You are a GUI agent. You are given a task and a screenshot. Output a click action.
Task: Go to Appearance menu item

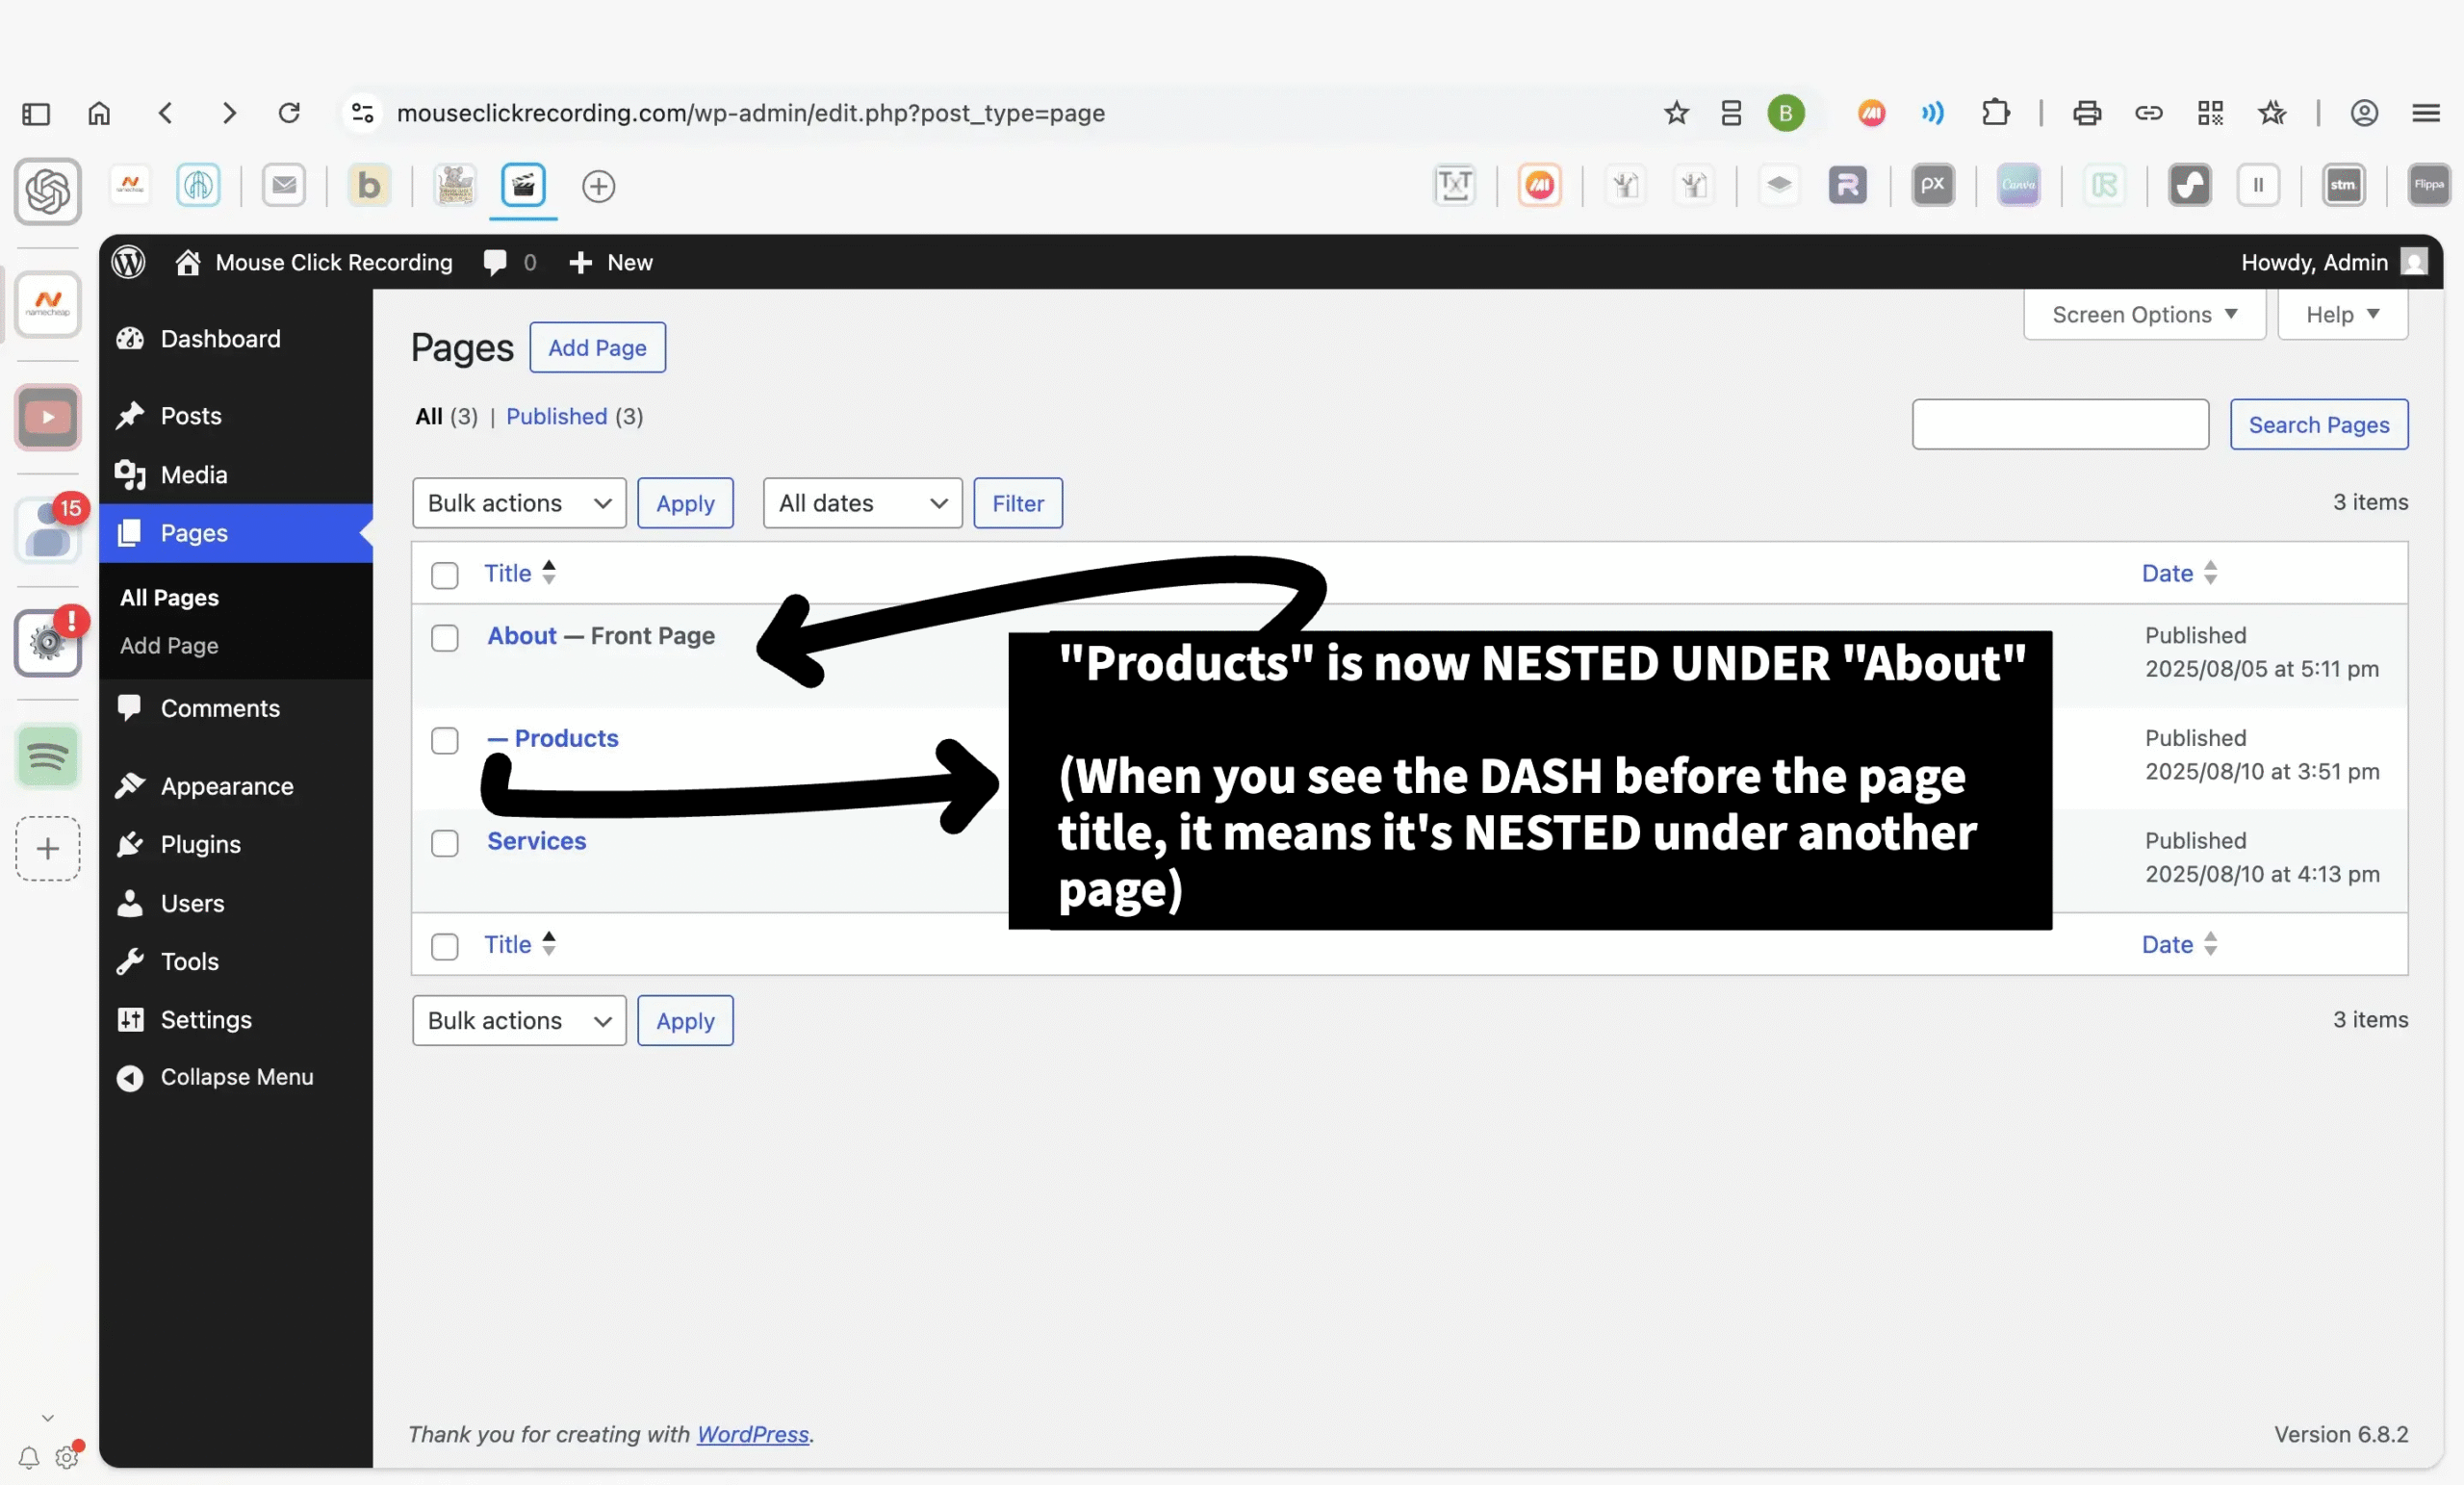coord(226,786)
